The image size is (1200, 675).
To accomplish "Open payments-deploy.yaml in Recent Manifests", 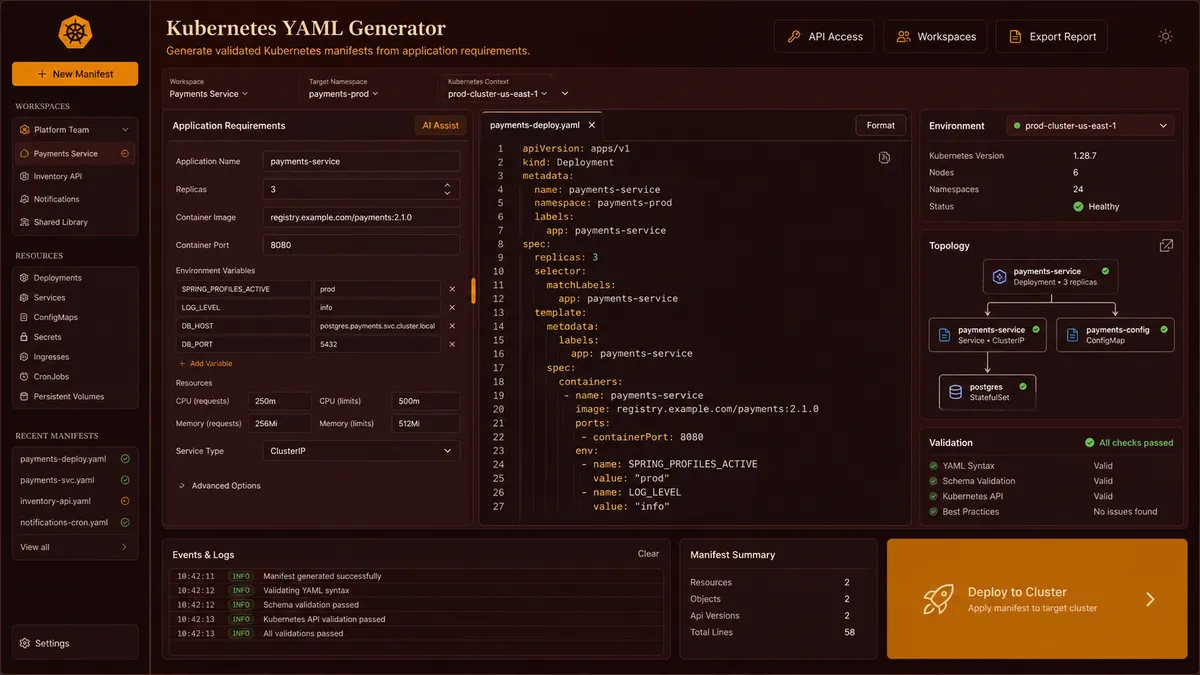I will click(74, 459).
